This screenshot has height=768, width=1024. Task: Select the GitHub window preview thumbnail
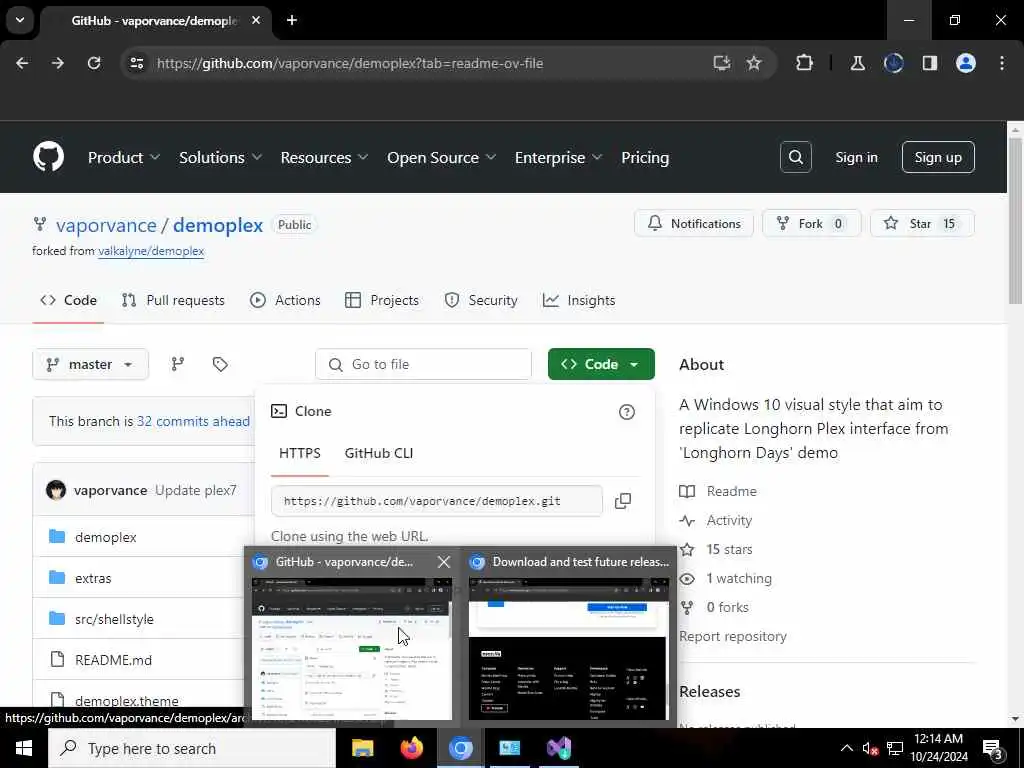(x=351, y=648)
